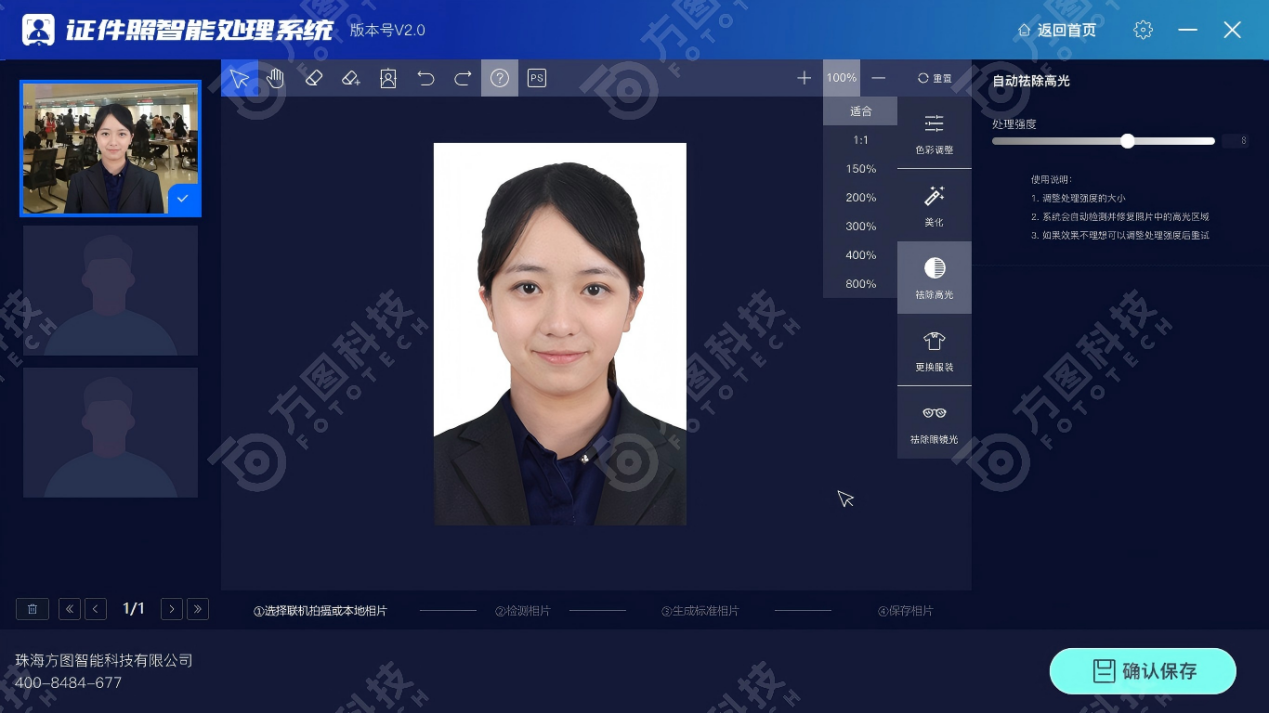Image resolution: width=1269 pixels, height=713 pixels.
Task: Zoom out with the minus icon
Action: 878,78
